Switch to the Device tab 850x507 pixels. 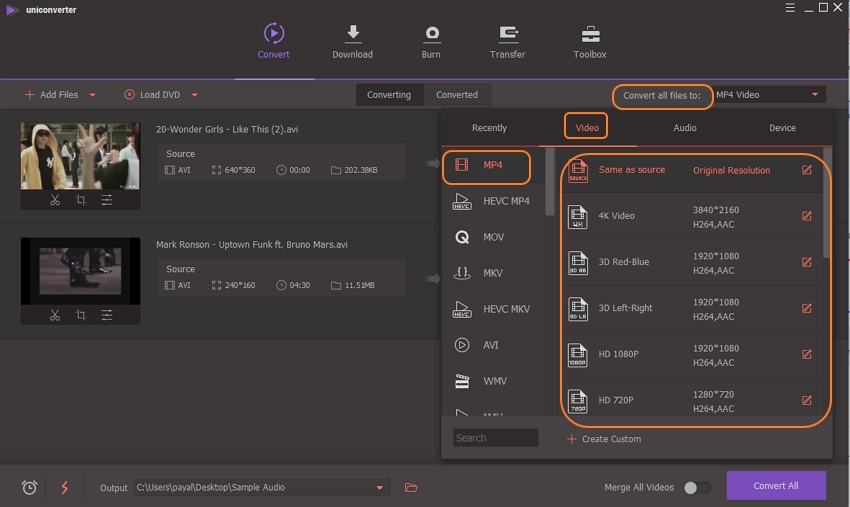pos(782,128)
